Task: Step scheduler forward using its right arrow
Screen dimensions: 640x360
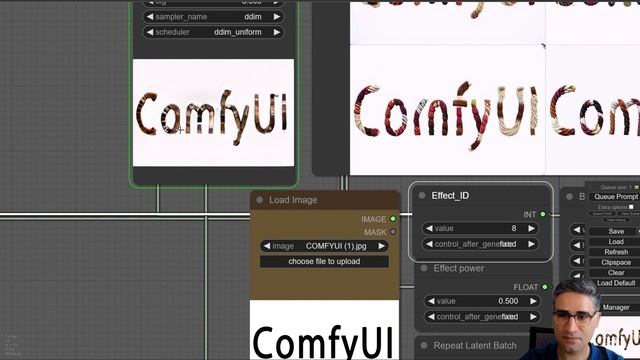Action: [277, 32]
